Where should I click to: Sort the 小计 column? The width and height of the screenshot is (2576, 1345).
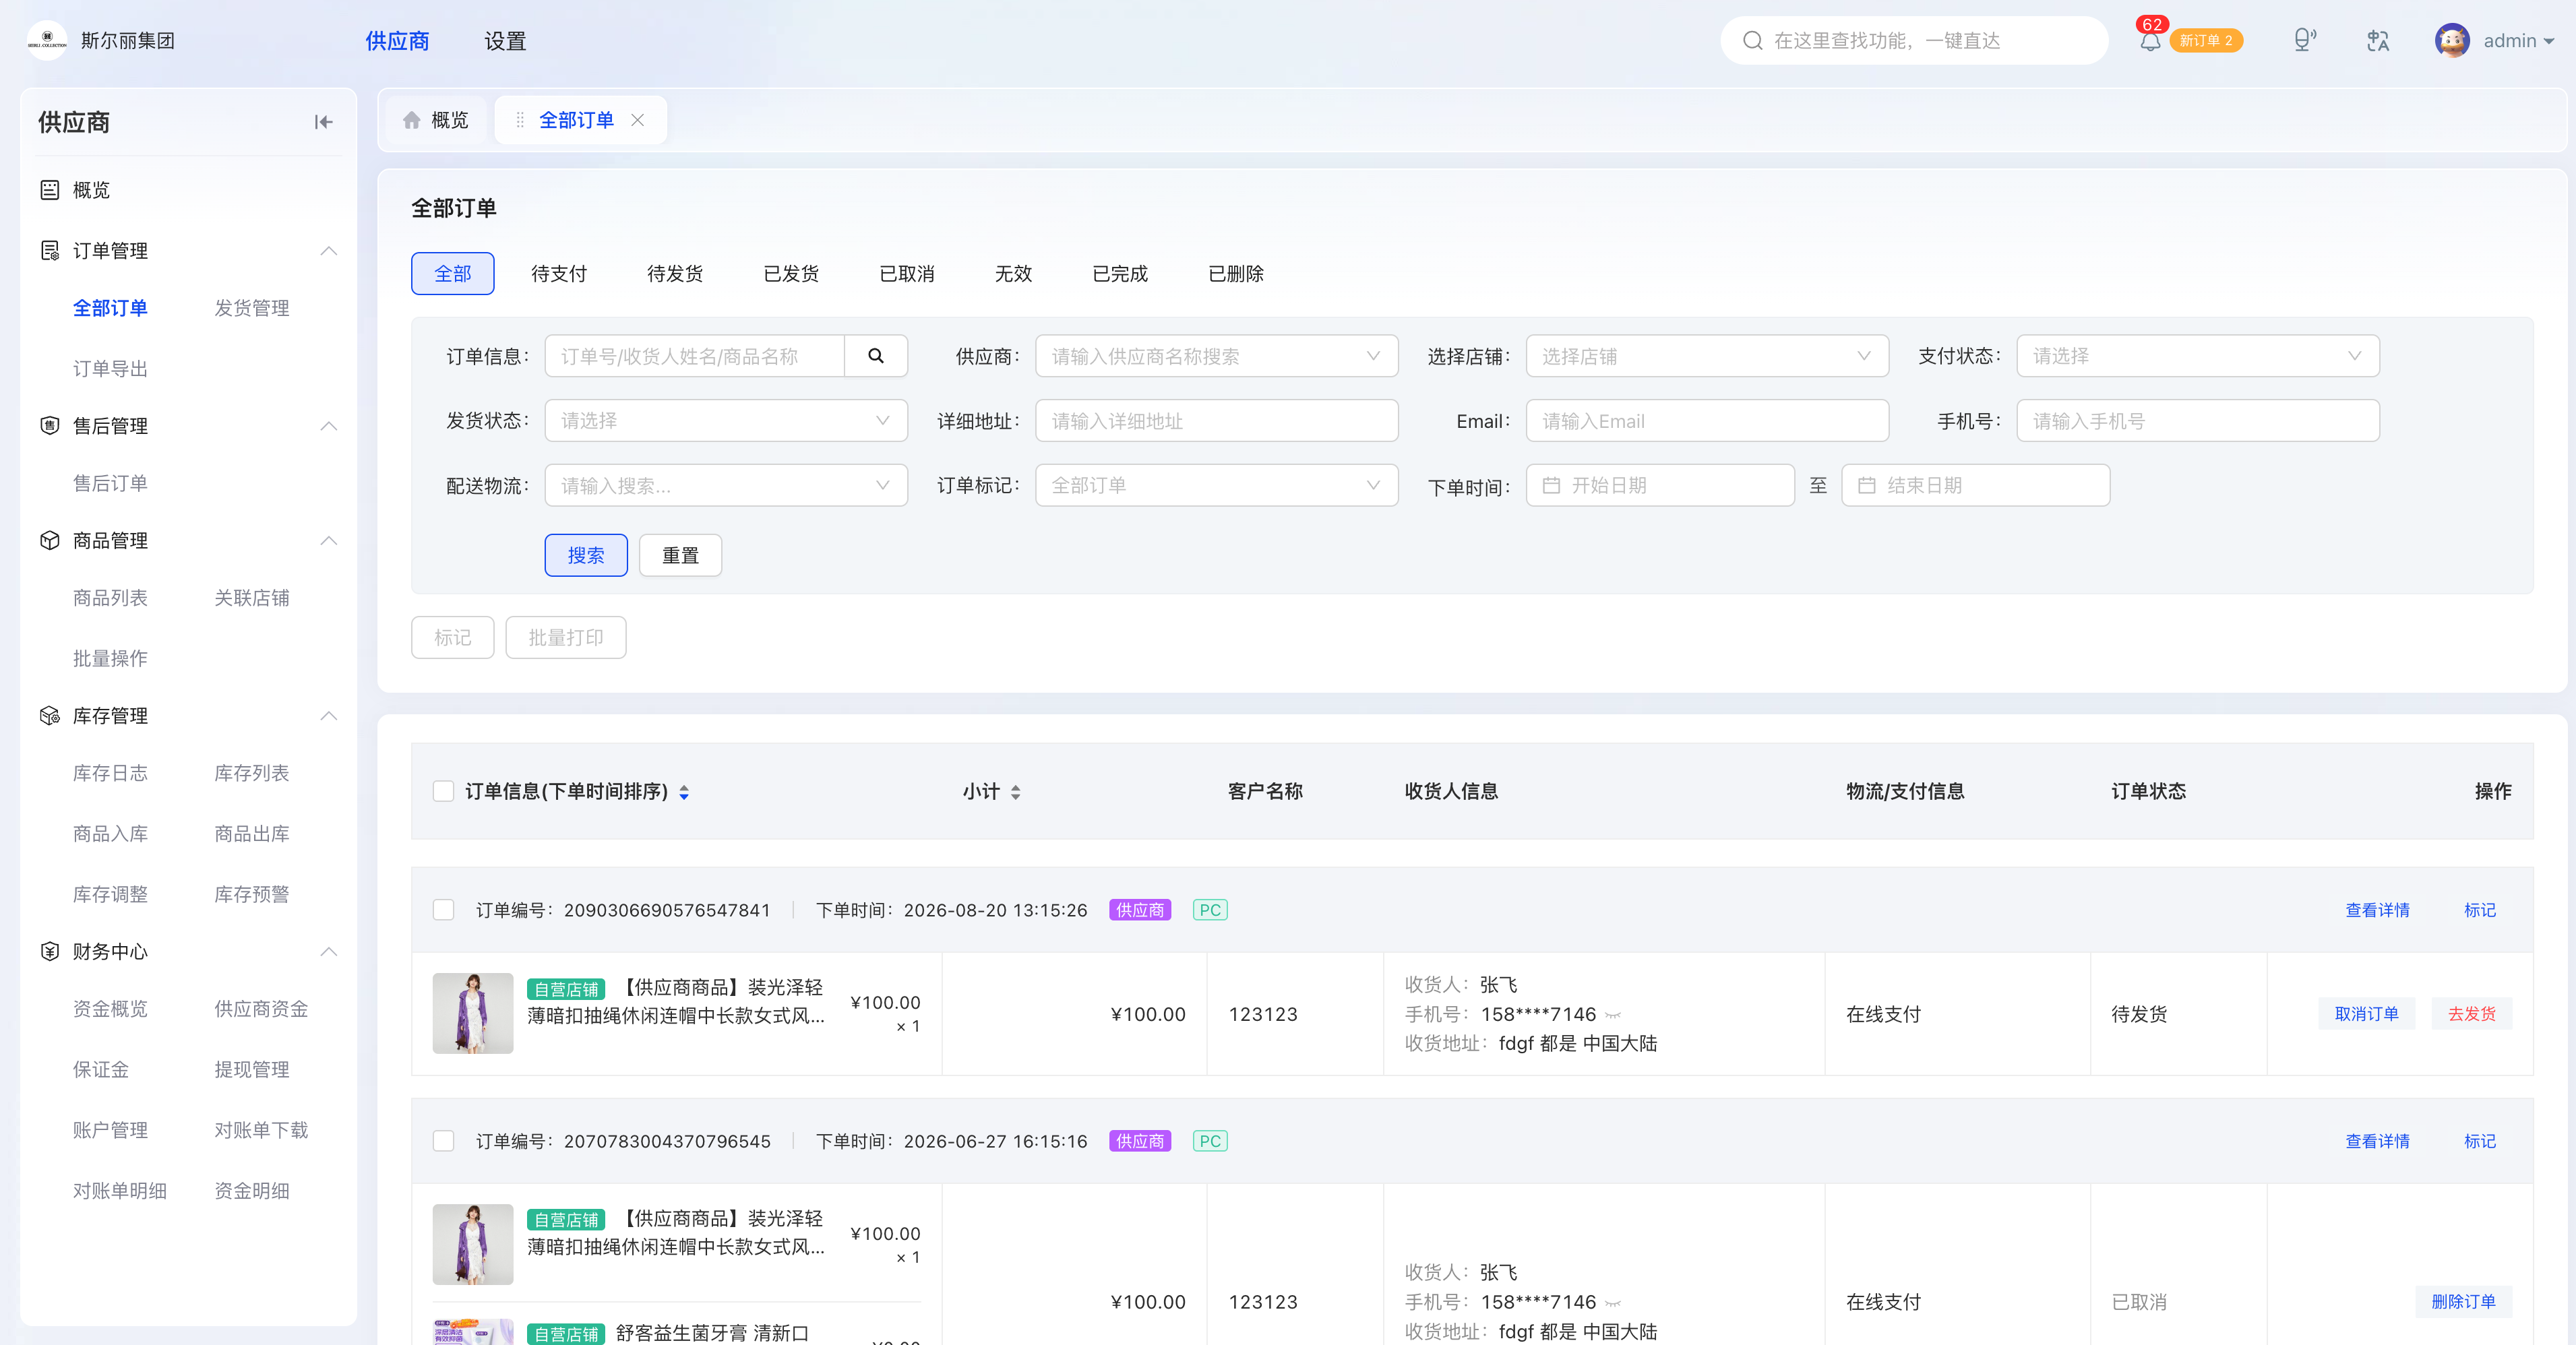pos(1016,792)
